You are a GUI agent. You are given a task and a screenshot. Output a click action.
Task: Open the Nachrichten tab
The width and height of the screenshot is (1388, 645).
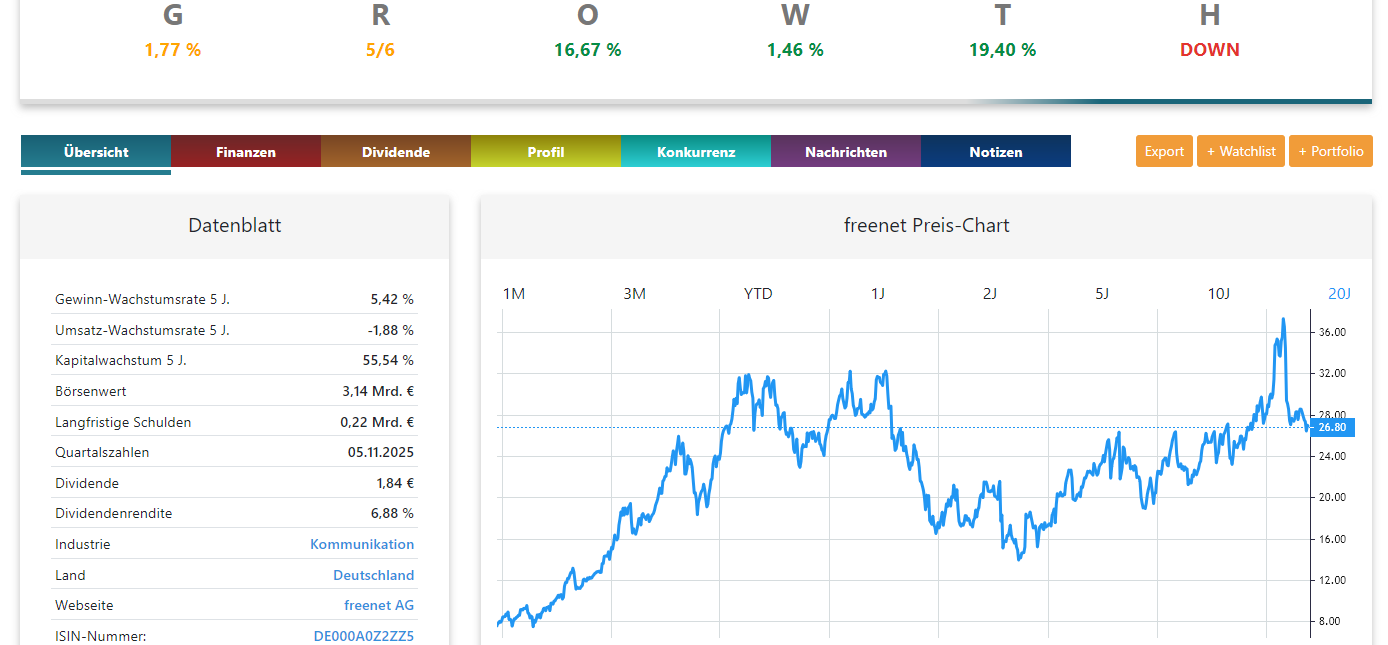tap(846, 151)
